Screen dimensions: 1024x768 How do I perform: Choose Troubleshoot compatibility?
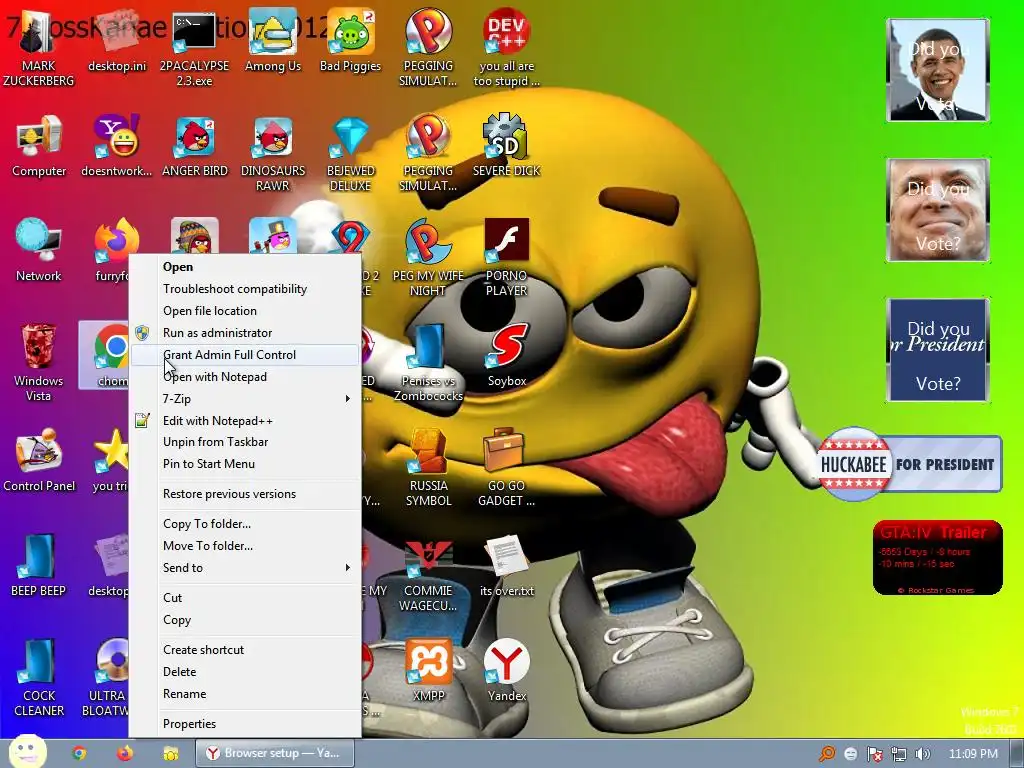tap(245, 289)
